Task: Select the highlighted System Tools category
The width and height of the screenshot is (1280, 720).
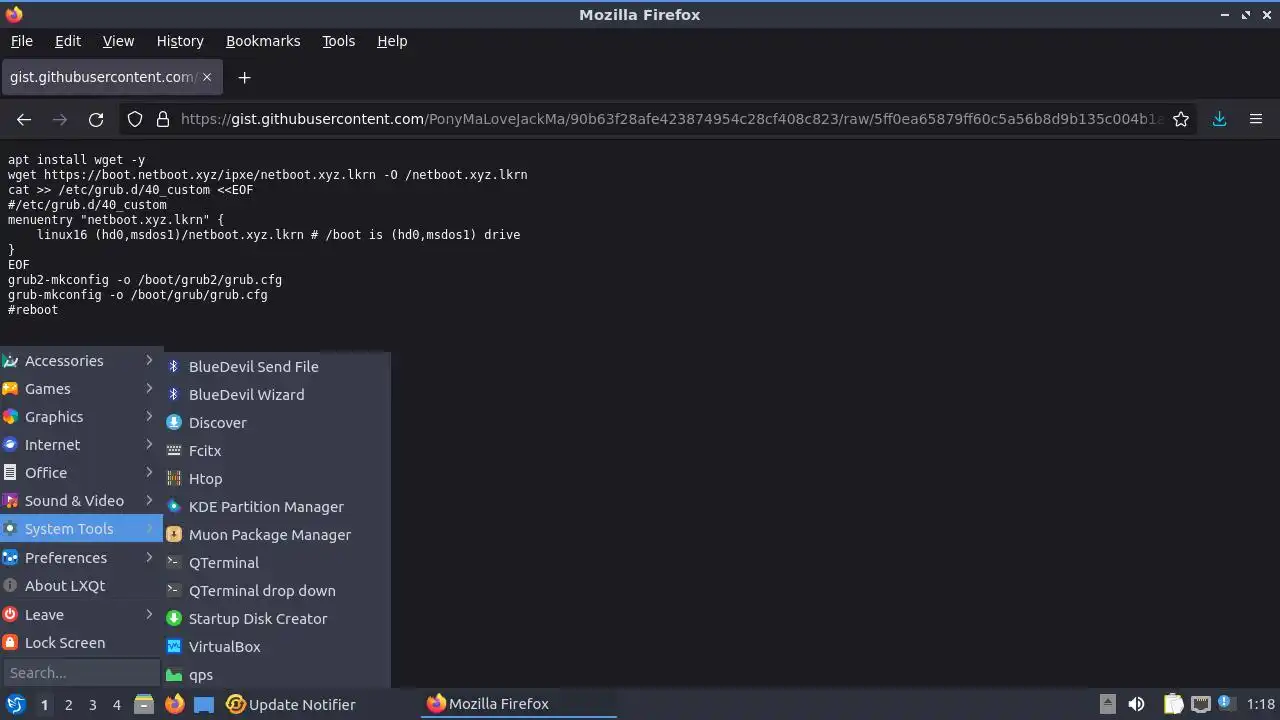Action: click(x=81, y=529)
